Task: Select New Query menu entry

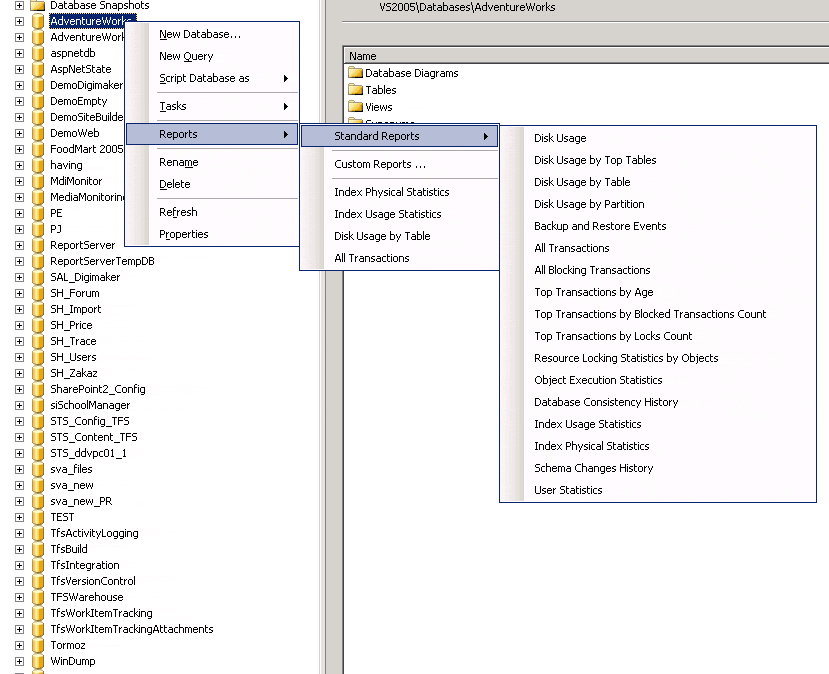Action: click(213, 56)
